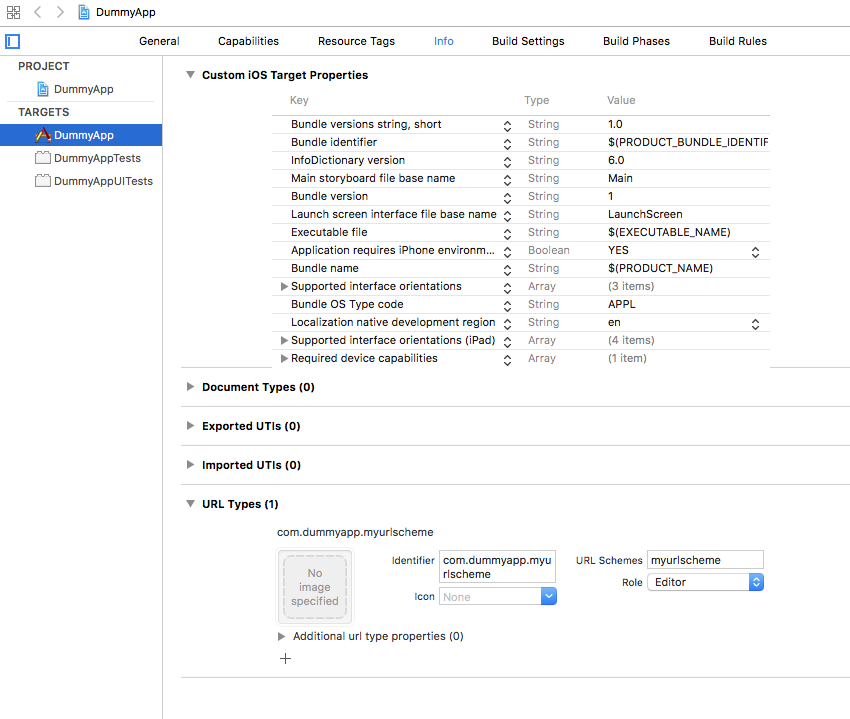Viewport: 850px width, 719px height.
Task: Click the Main storyboard value Main
Action: 620,178
